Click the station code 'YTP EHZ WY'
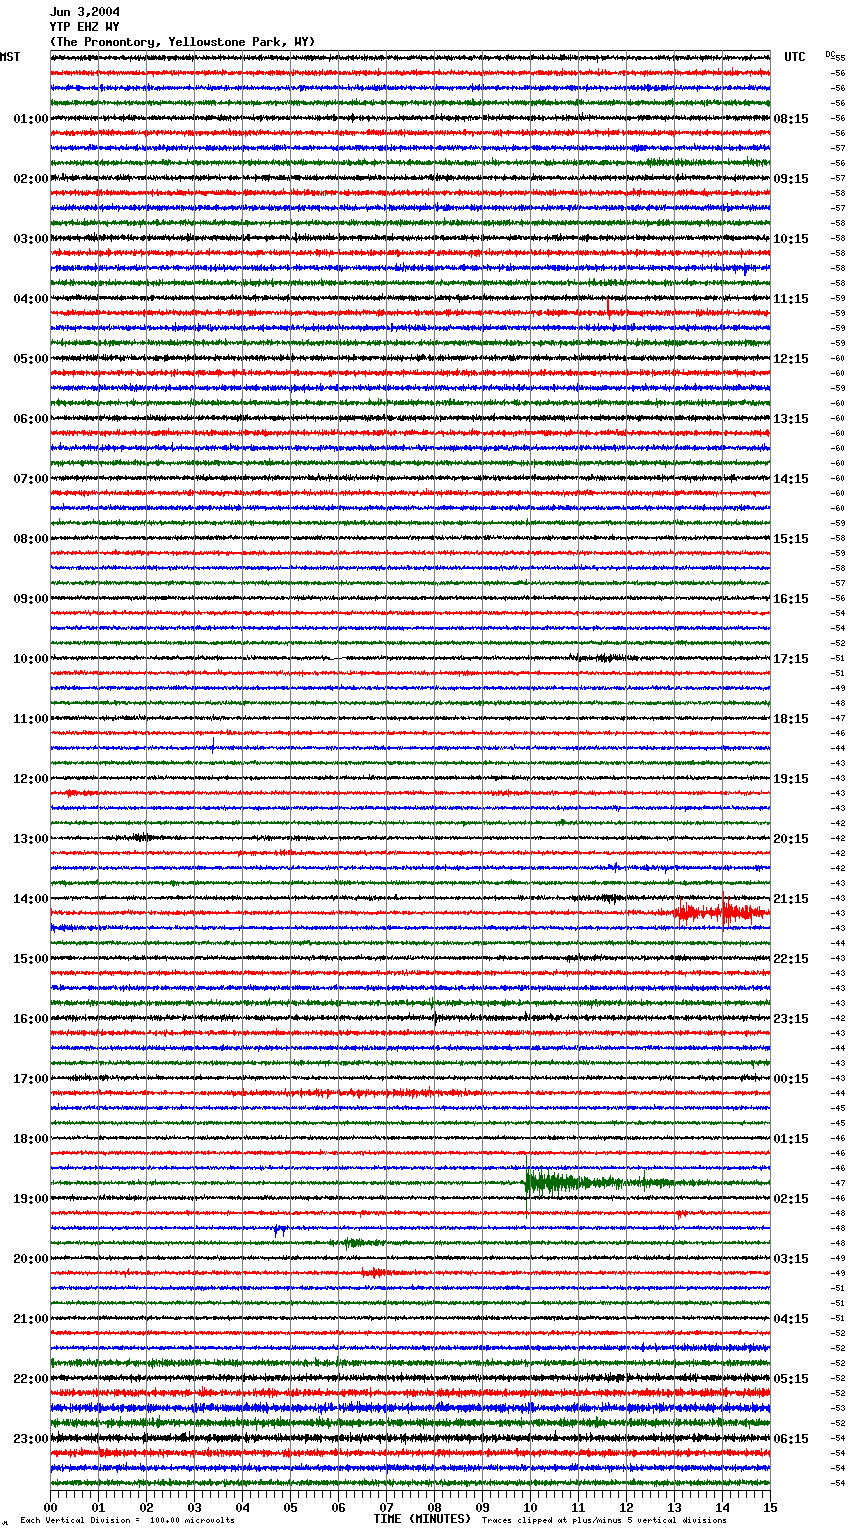 coord(84,27)
